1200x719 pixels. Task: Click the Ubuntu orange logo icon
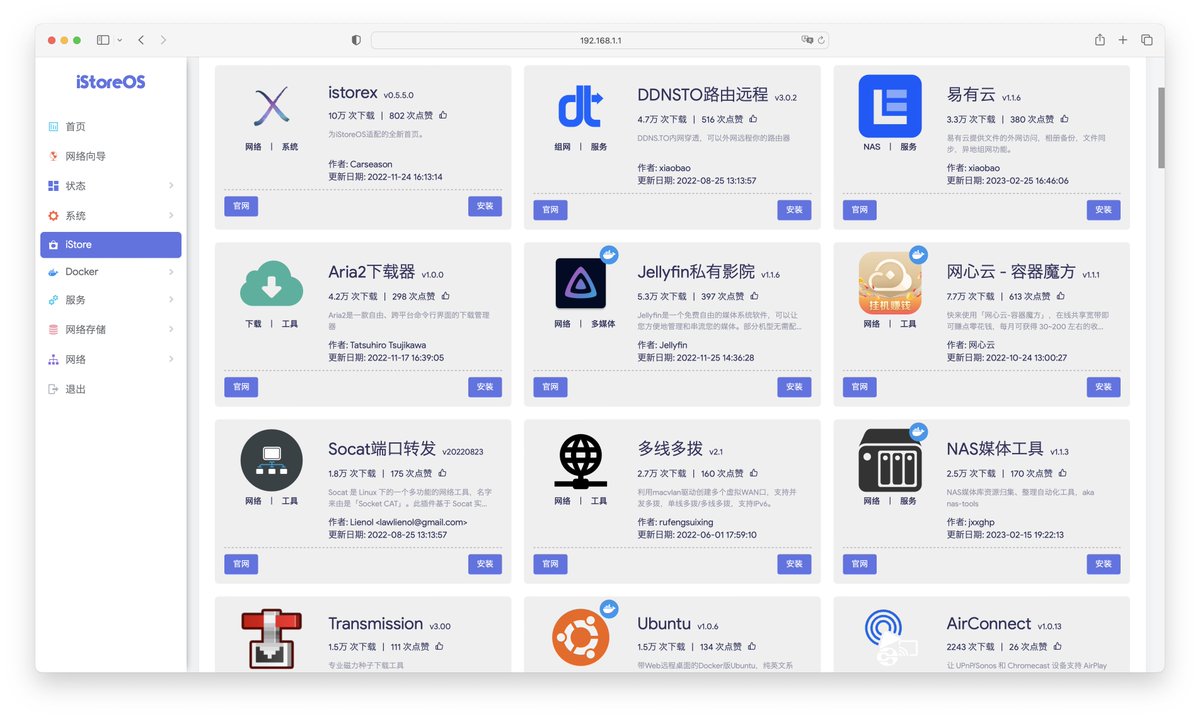pyautogui.click(x=580, y=637)
